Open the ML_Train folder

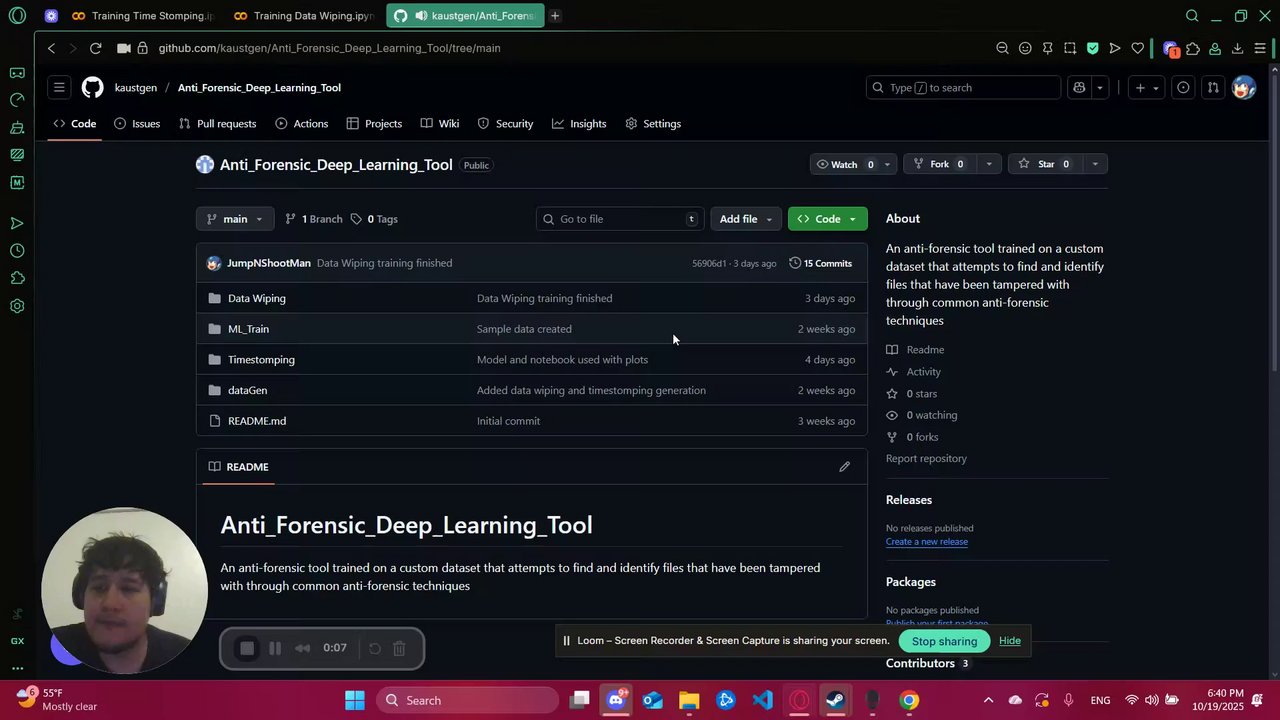(248, 329)
